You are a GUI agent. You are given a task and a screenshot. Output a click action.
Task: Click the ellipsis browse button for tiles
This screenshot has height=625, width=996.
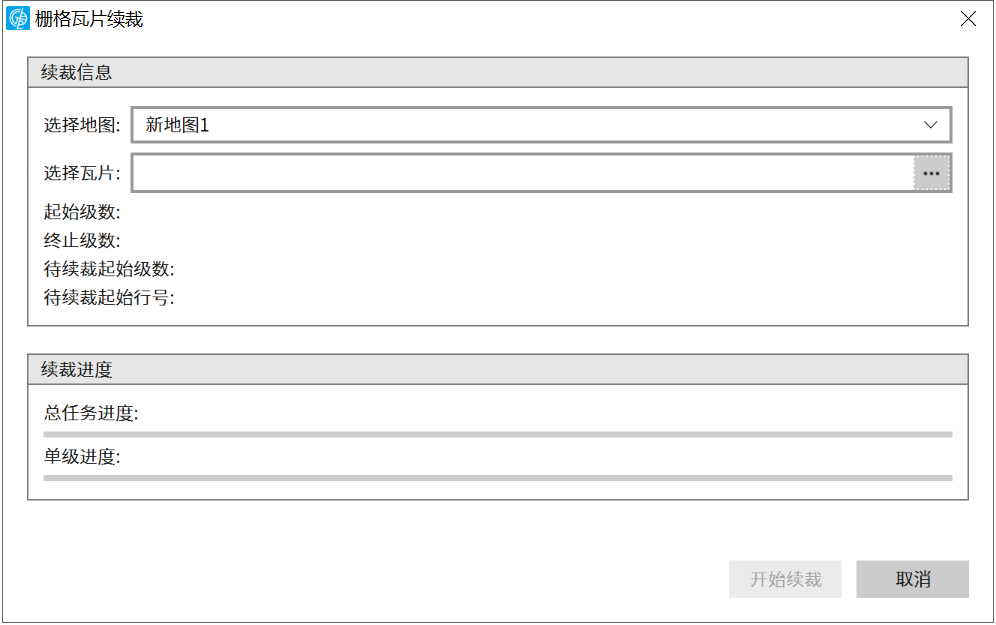pyautogui.click(x=931, y=173)
